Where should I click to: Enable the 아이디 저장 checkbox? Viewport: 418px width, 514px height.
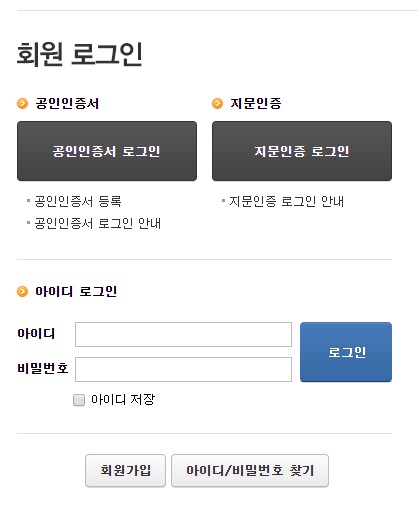[79, 400]
